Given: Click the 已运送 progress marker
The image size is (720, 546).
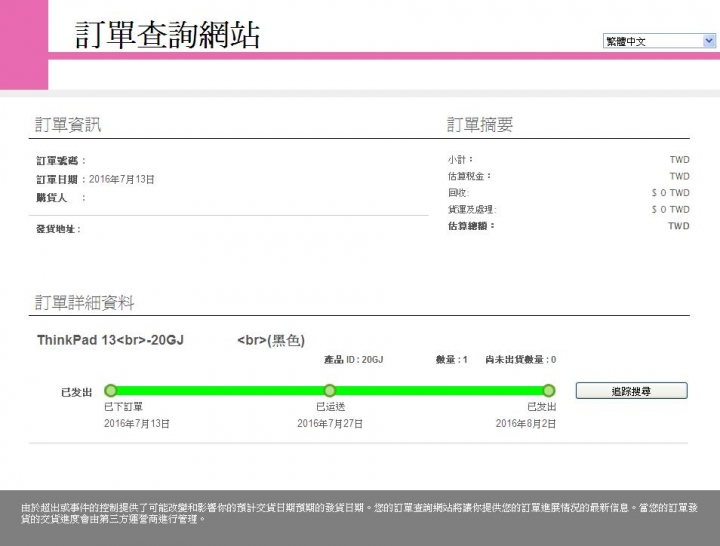Looking at the screenshot, I should (330, 391).
